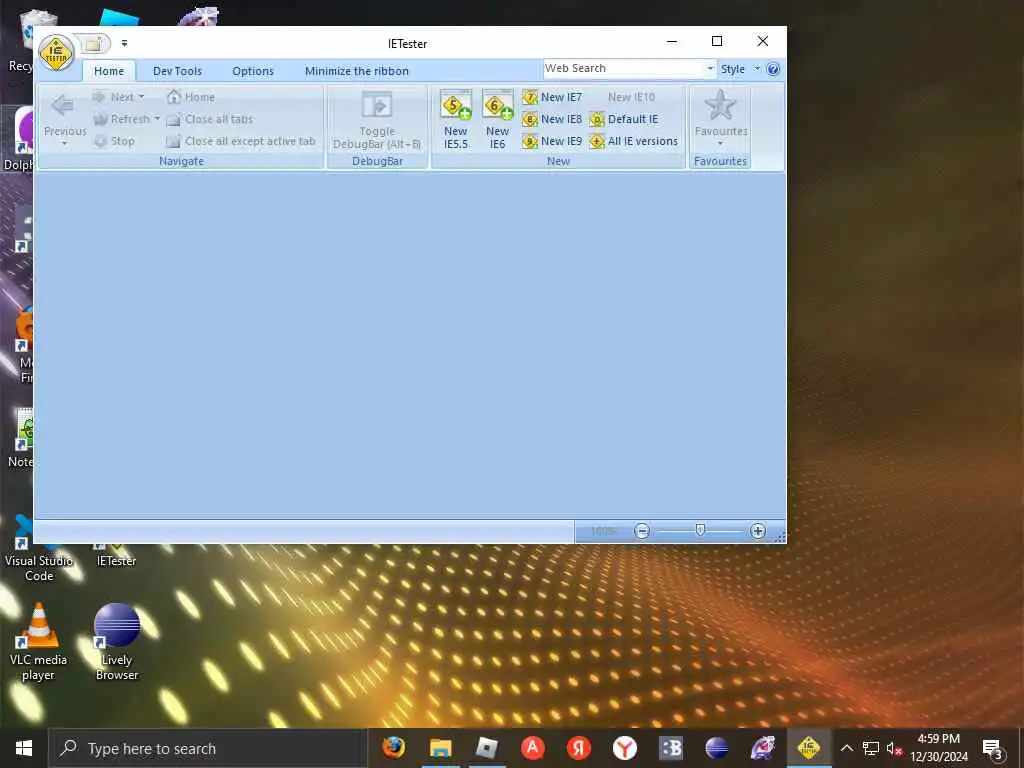Open a New IE9 tab
The image size is (1024, 768).
(x=552, y=141)
